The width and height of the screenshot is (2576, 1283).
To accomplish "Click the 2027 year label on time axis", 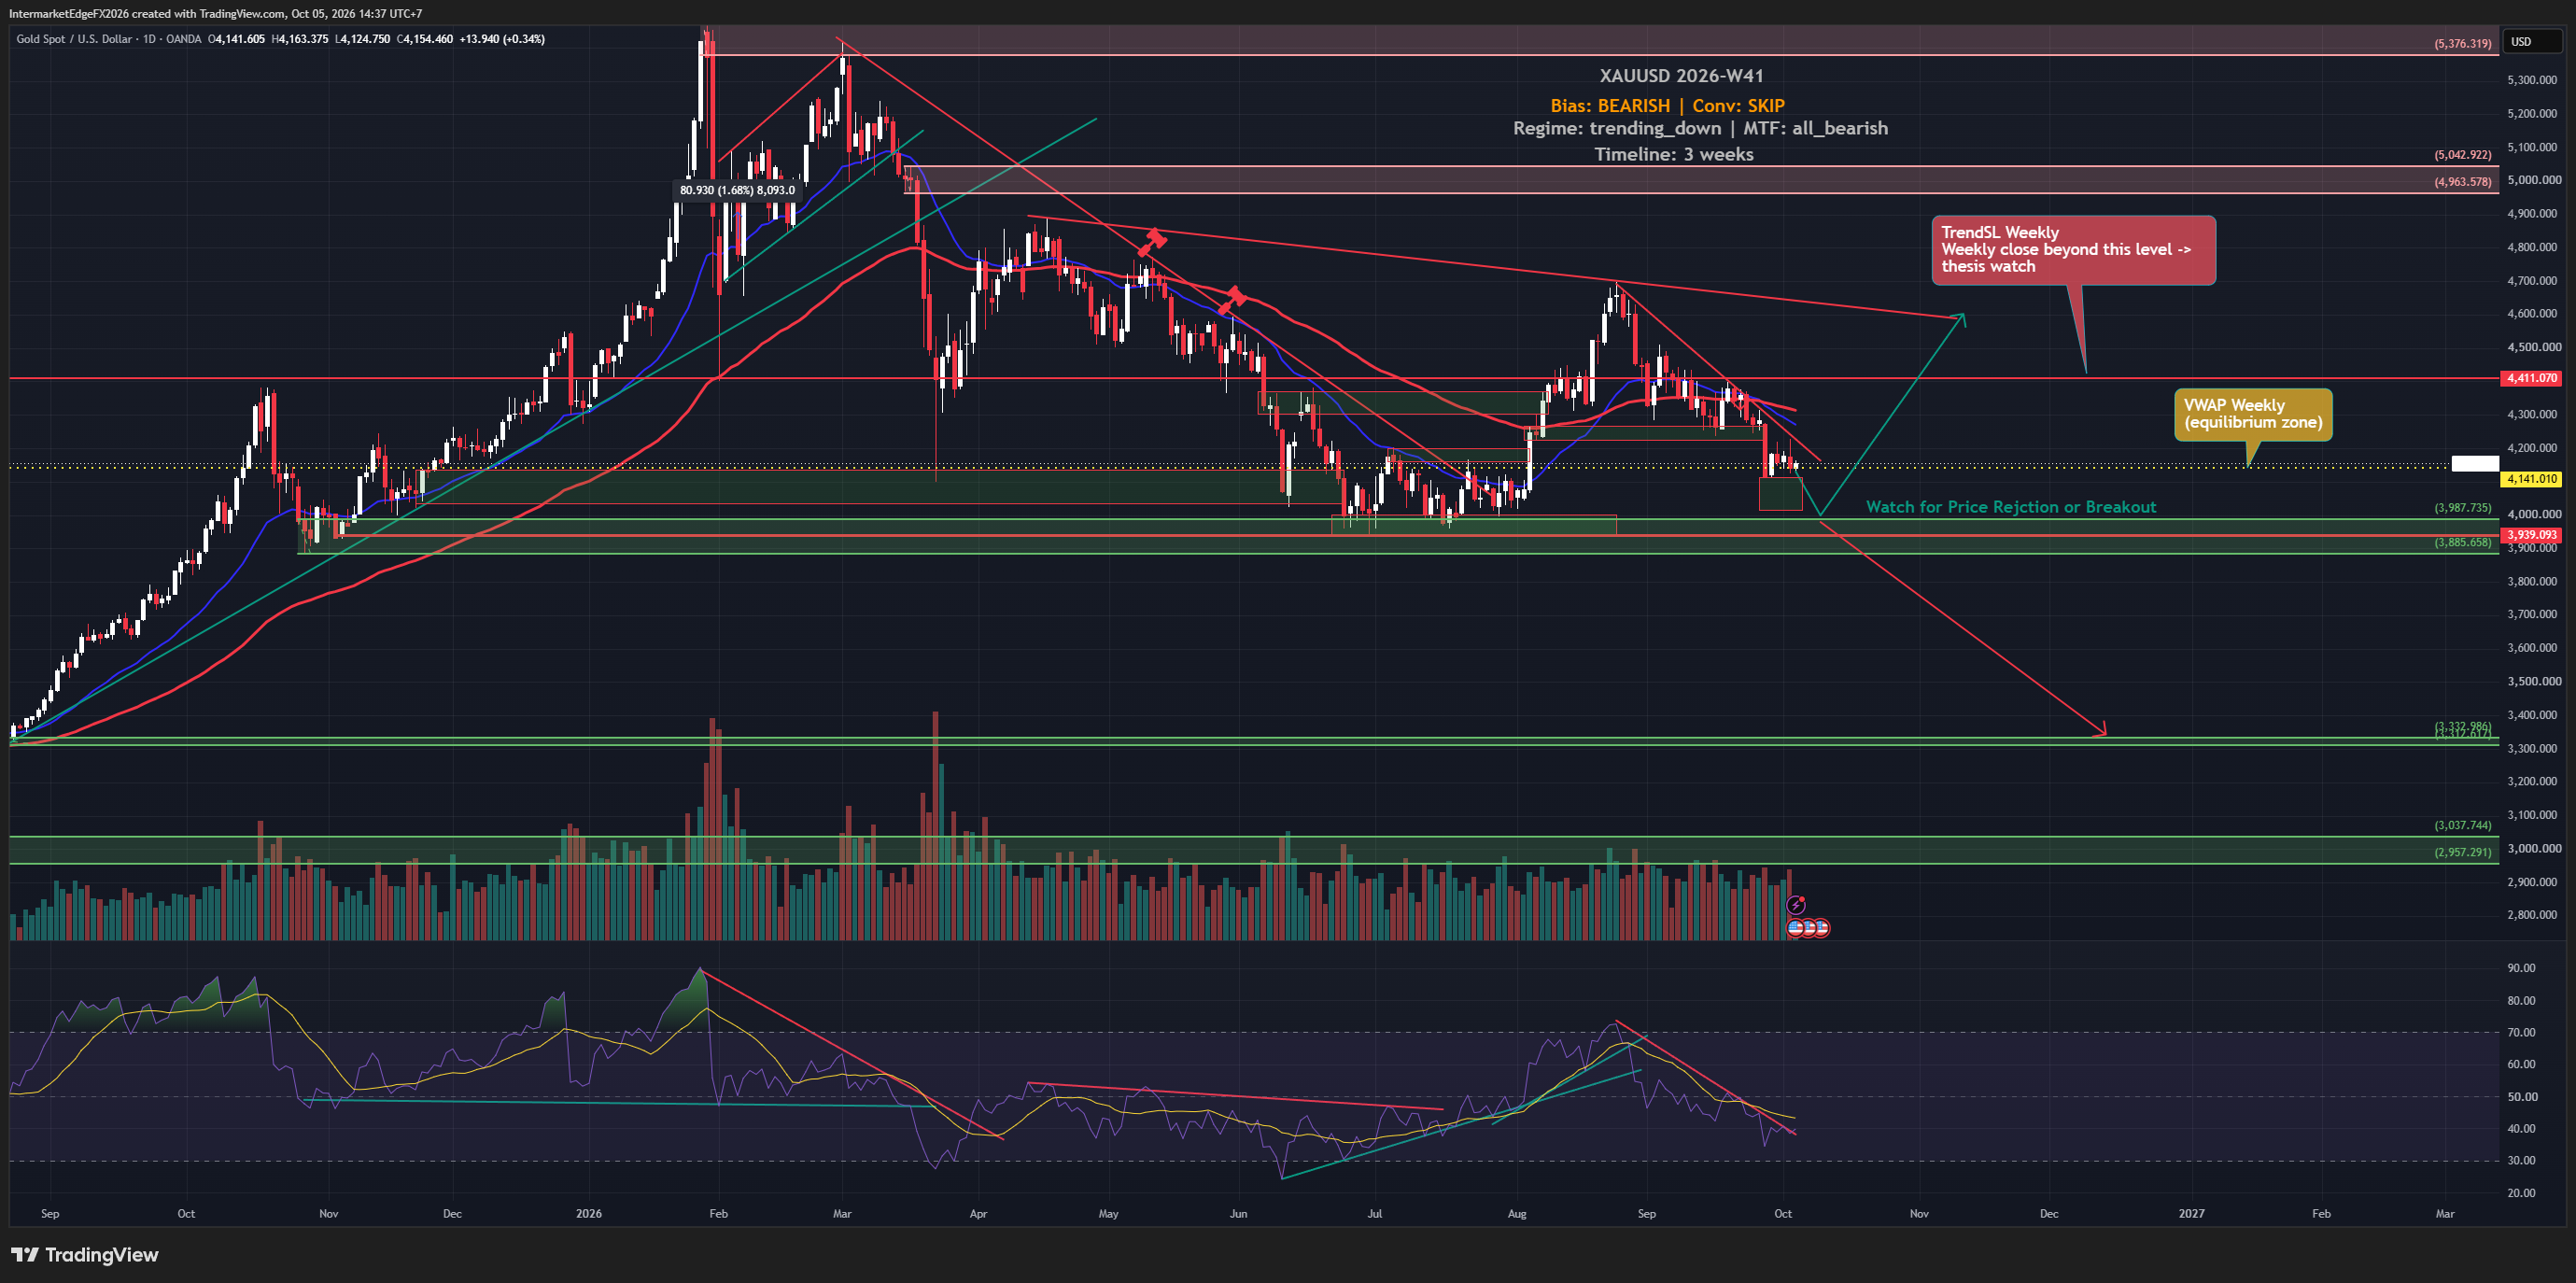I will [2191, 1214].
